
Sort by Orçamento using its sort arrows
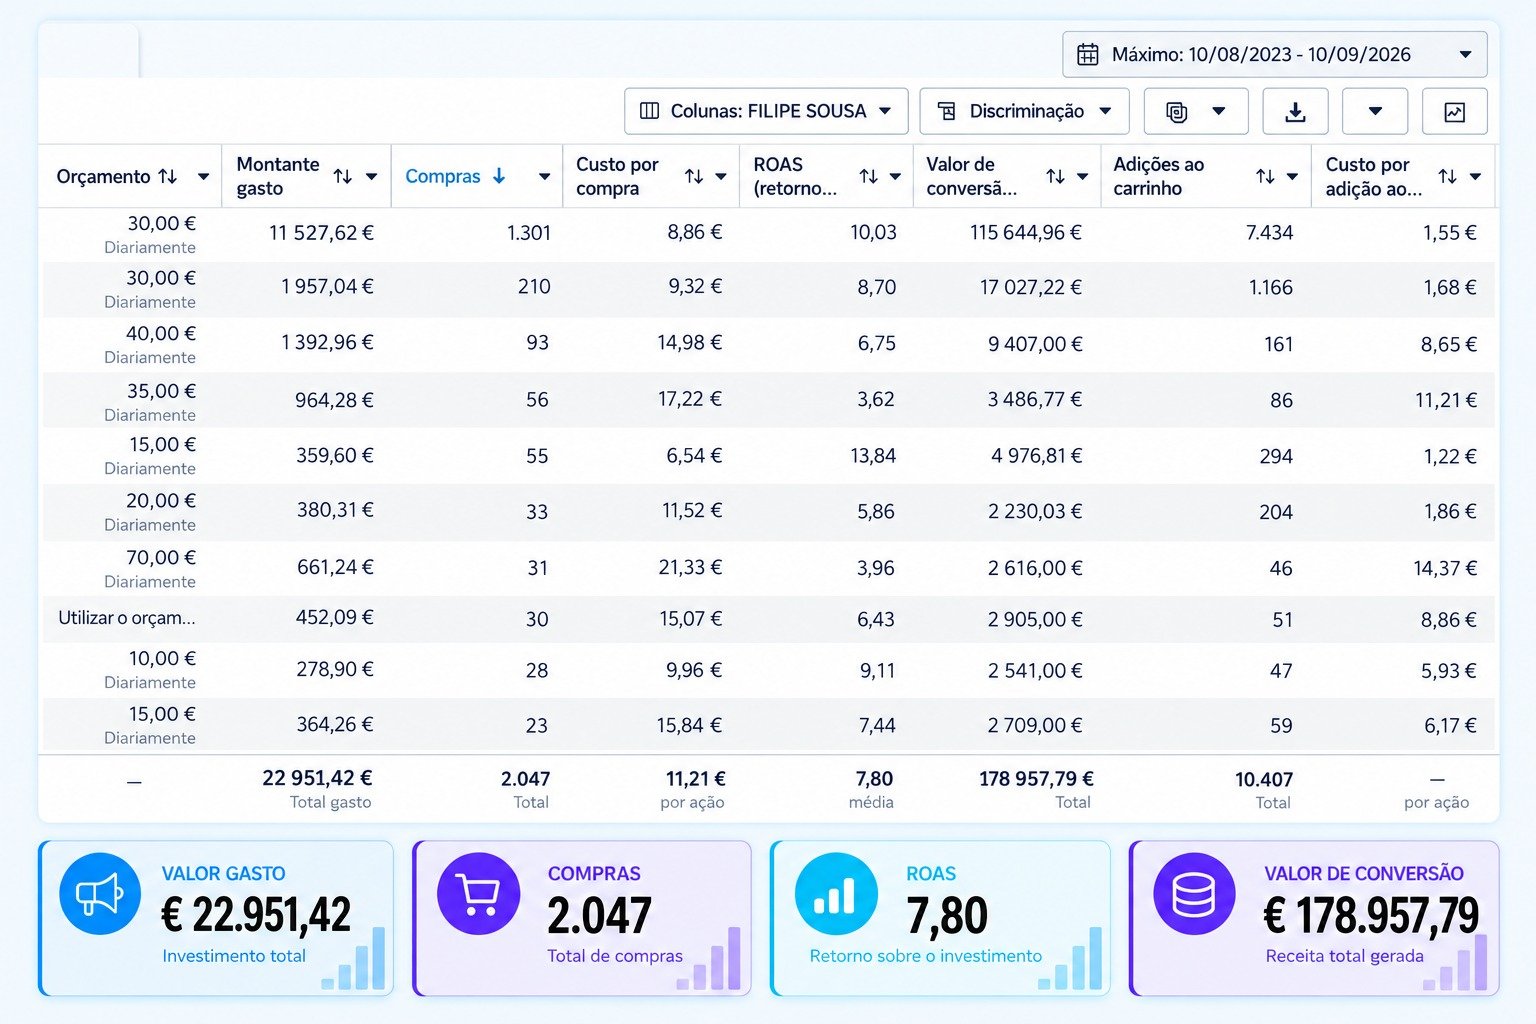pyautogui.click(x=168, y=176)
